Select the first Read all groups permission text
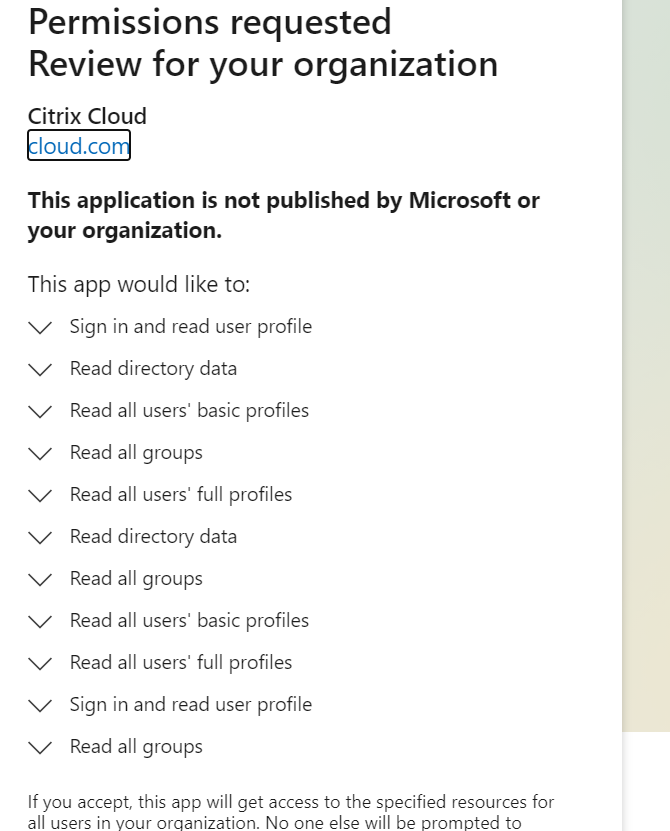 coord(136,453)
